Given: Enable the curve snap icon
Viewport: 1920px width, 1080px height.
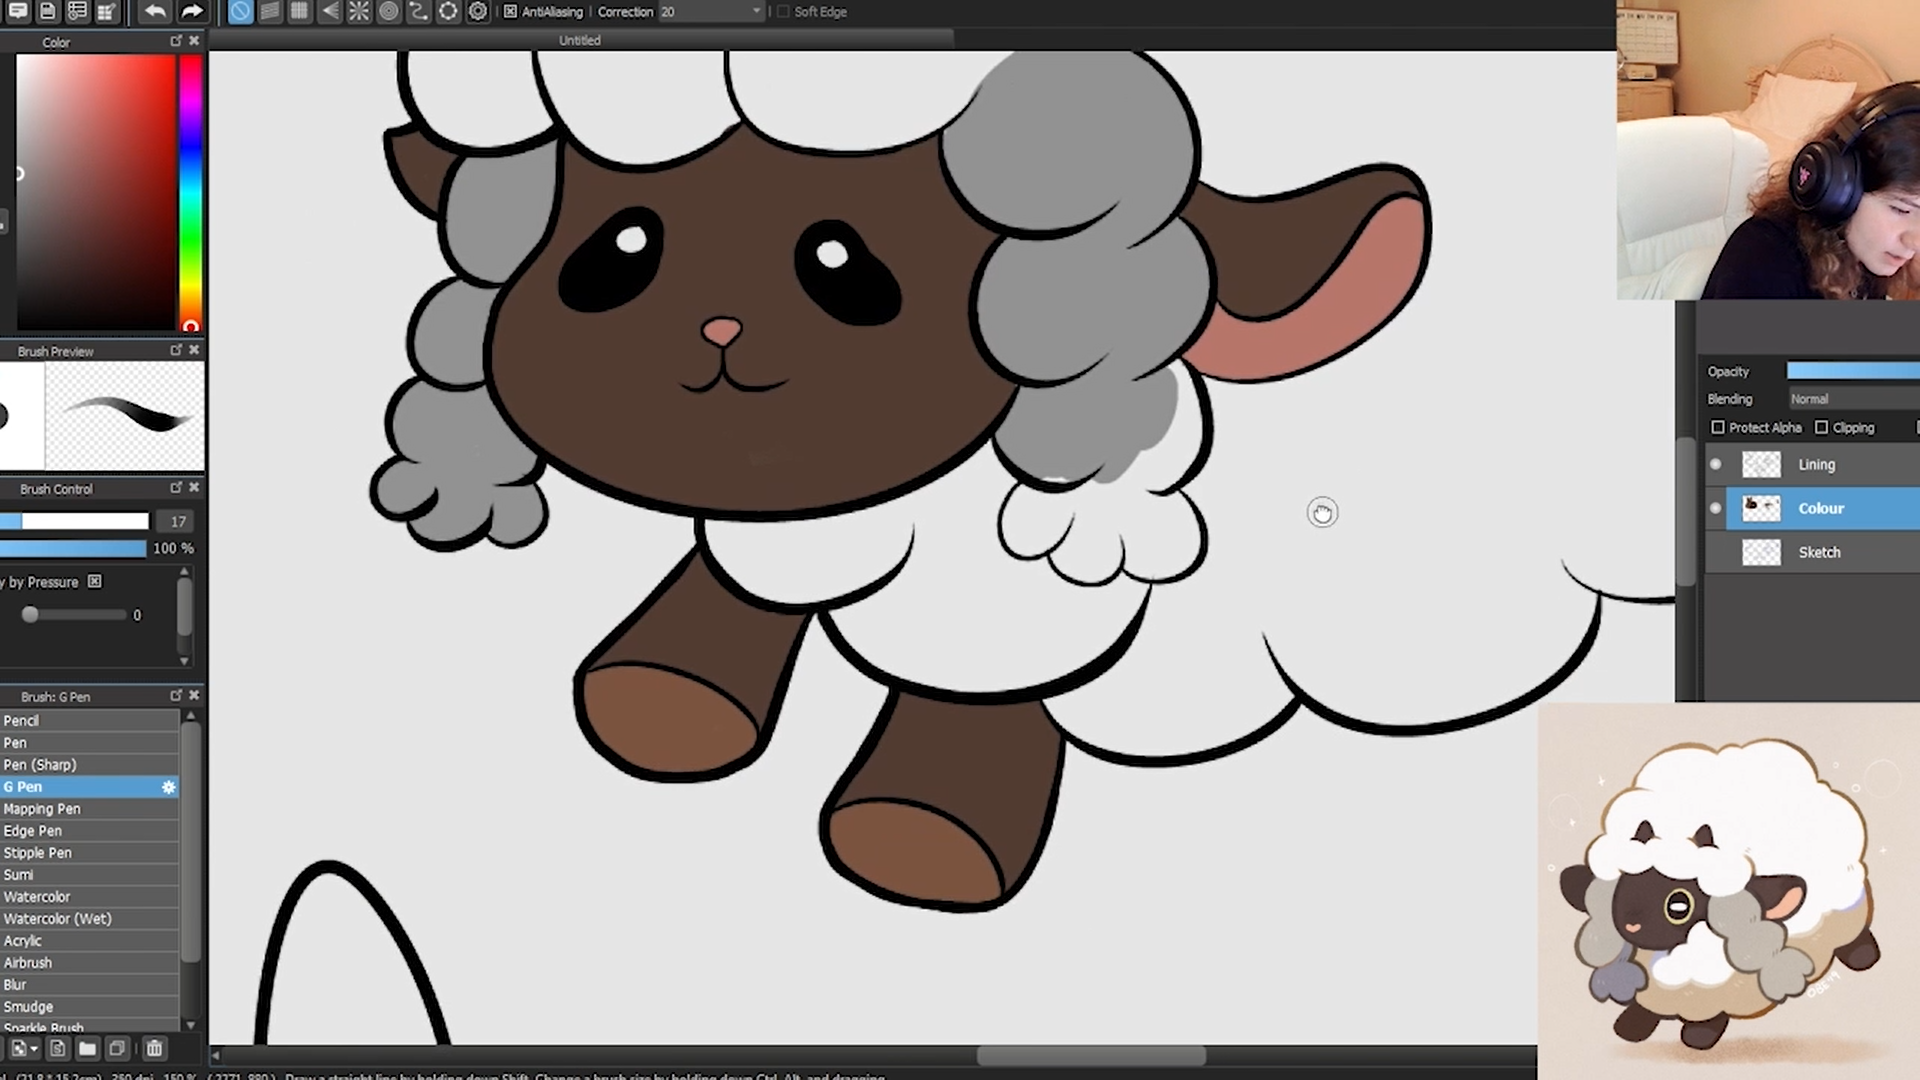Looking at the screenshot, I should 418,11.
